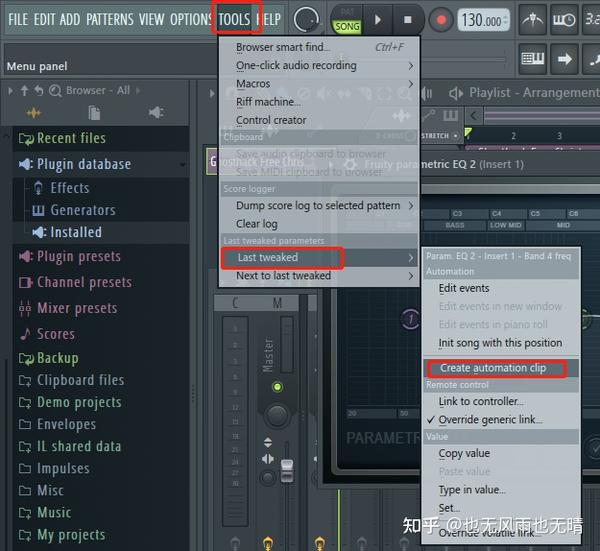Expand Dump score log to selected pattern
The width and height of the screenshot is (600, 551).
coord(319,205)
